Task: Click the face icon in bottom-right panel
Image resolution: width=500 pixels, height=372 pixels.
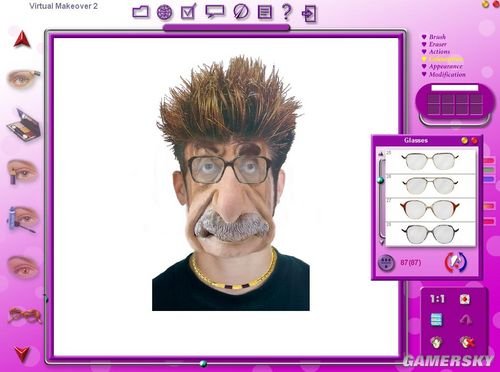Action: pos(436,342)
